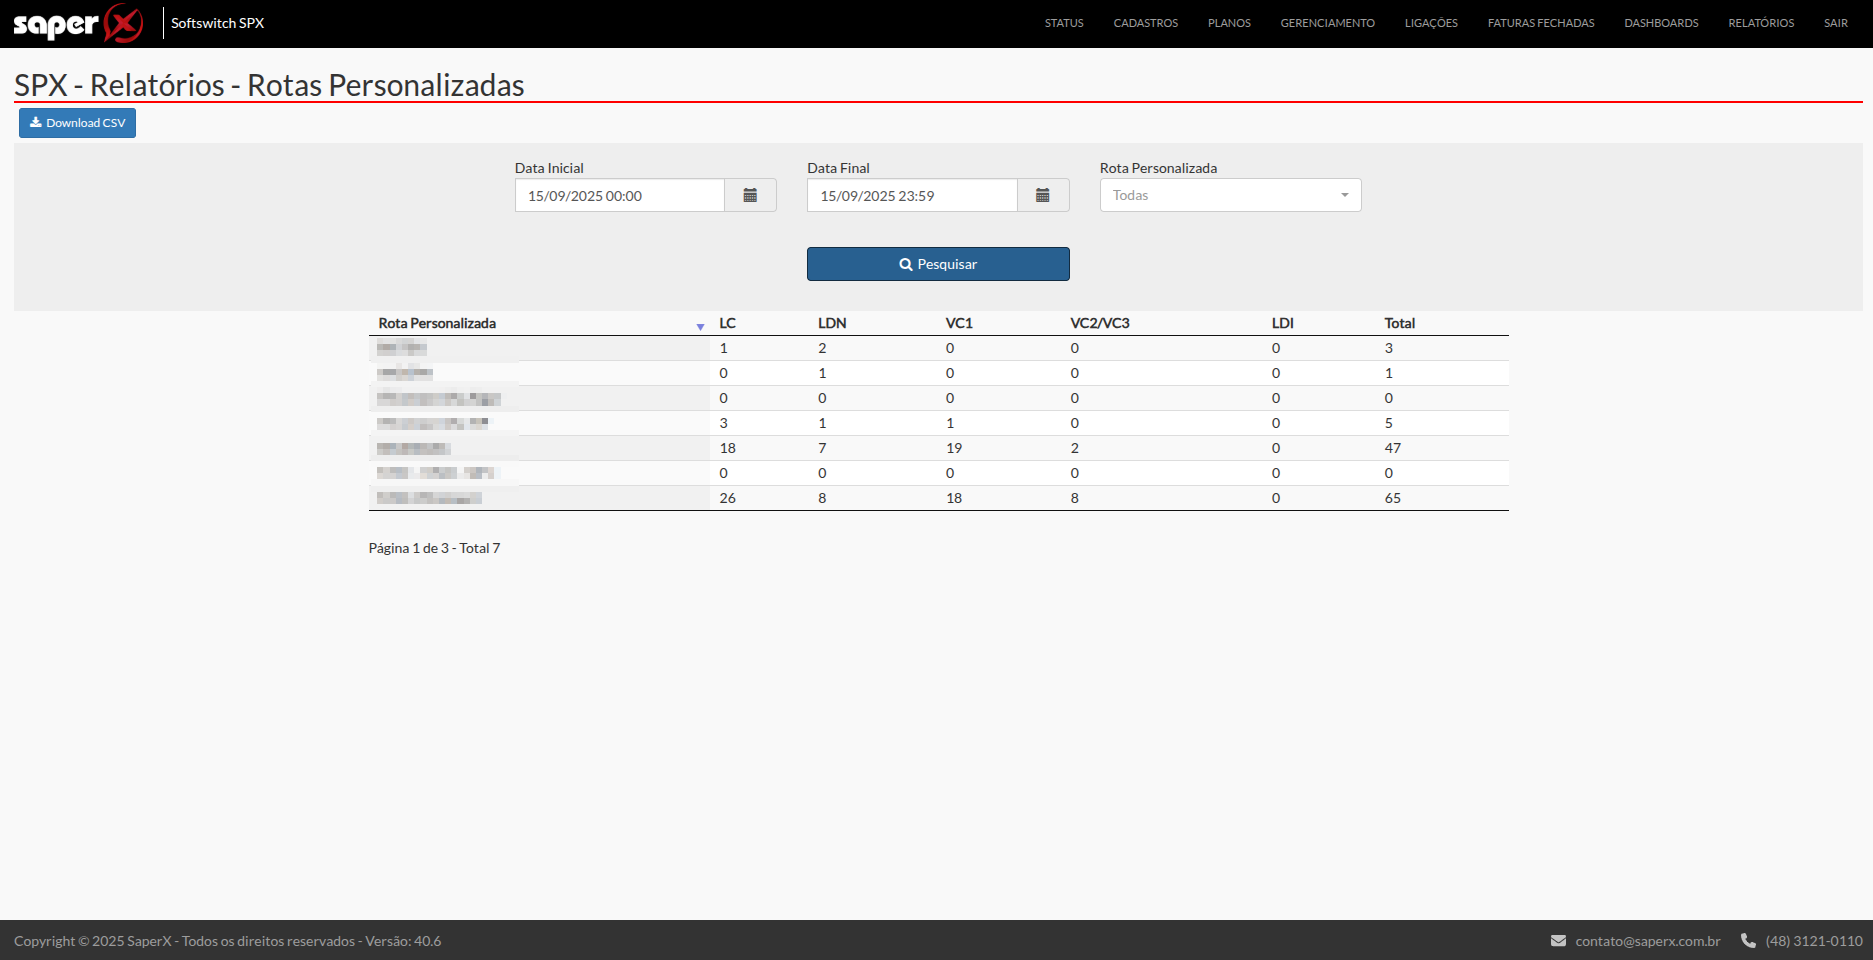
Task: Open the RELATÓRIOS menu
Action: tap(1761, 23)
